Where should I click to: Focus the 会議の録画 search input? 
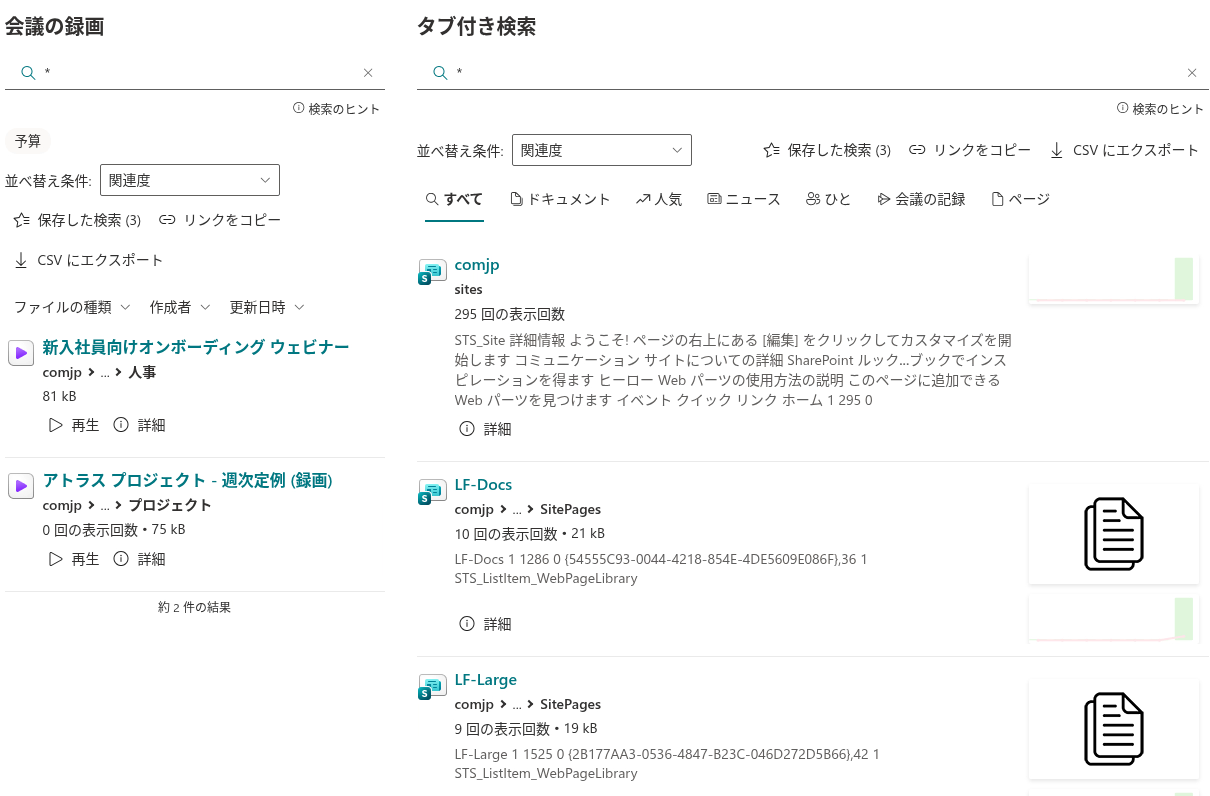(x=198, y=73)
